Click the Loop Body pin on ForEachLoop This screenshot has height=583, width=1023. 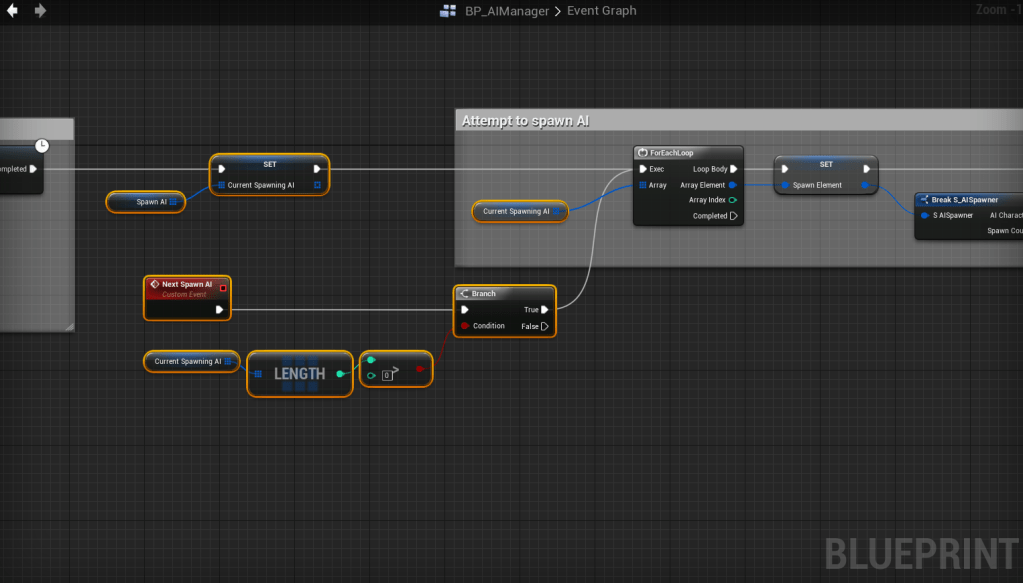tap(734, 169)
